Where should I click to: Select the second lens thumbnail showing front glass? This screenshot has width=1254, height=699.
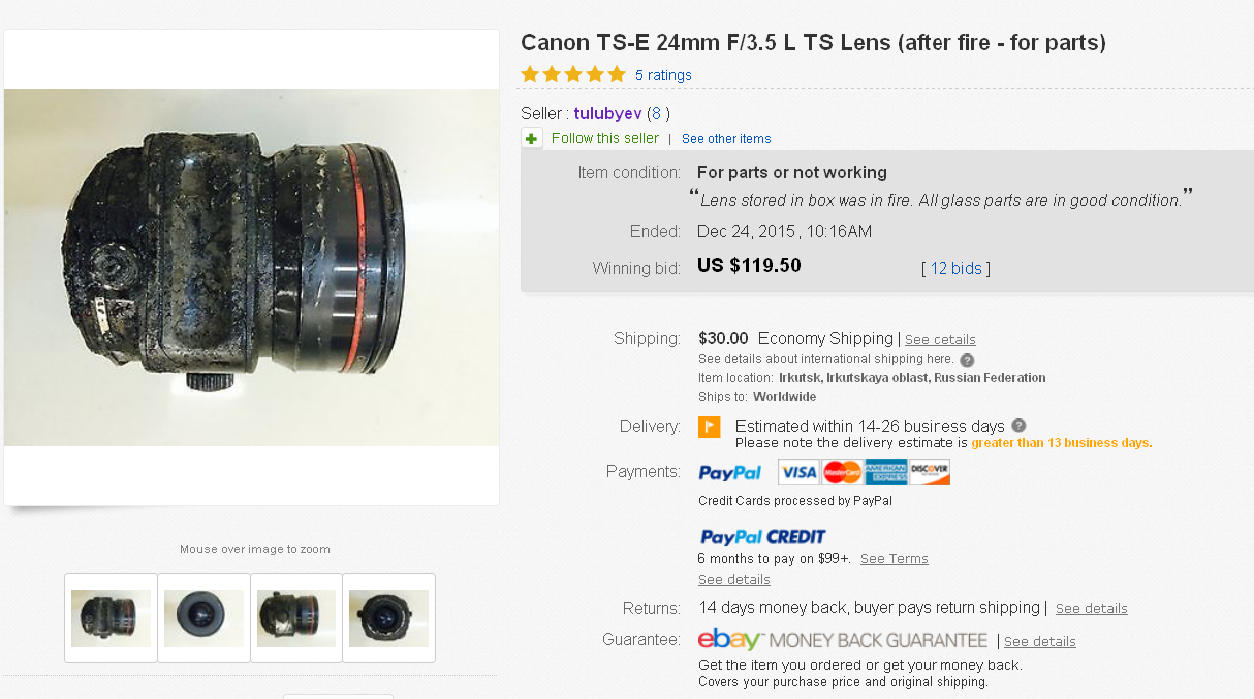pyautogui.click(x=204, y=618)
